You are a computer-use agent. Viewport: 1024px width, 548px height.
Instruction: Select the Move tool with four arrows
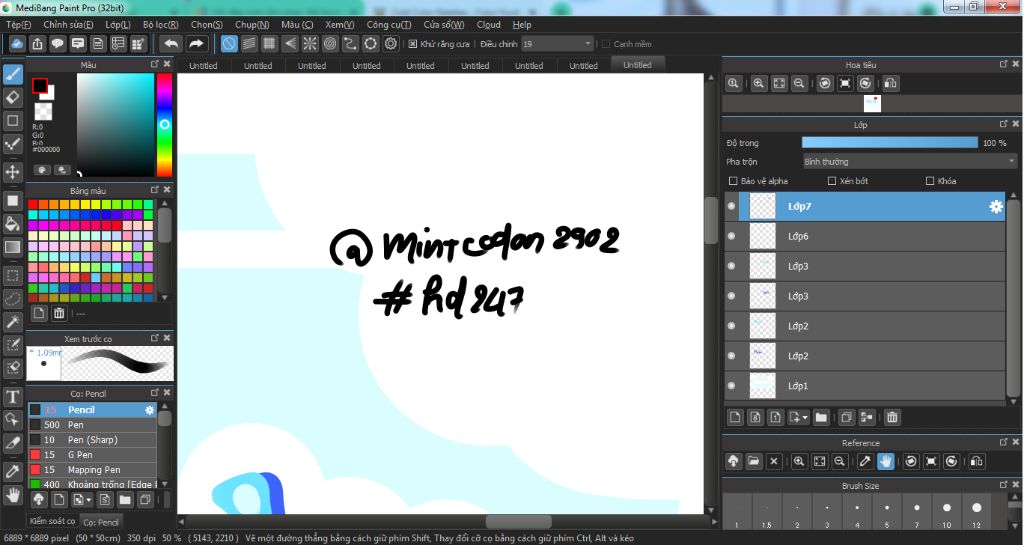click(12, 172)
